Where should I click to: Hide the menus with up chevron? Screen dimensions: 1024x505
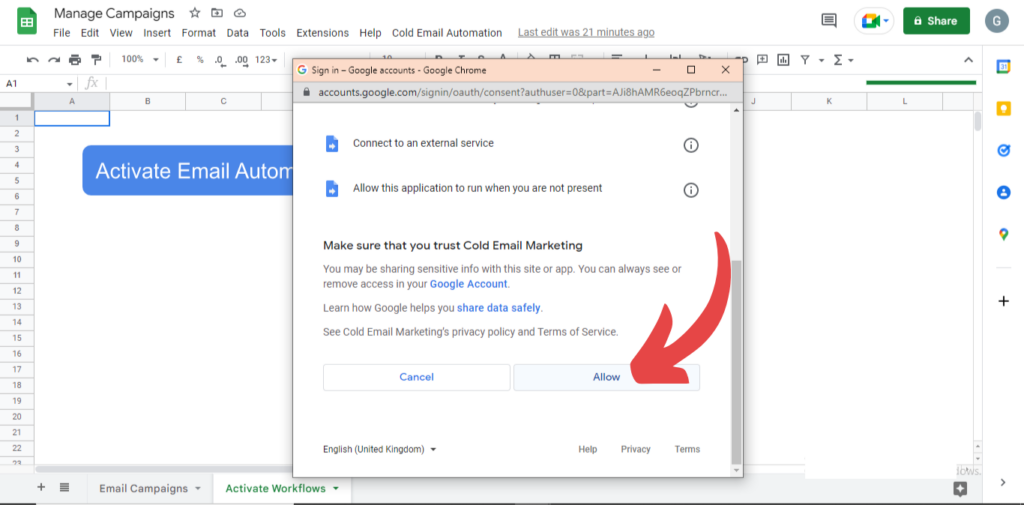(x=968, y=59)
